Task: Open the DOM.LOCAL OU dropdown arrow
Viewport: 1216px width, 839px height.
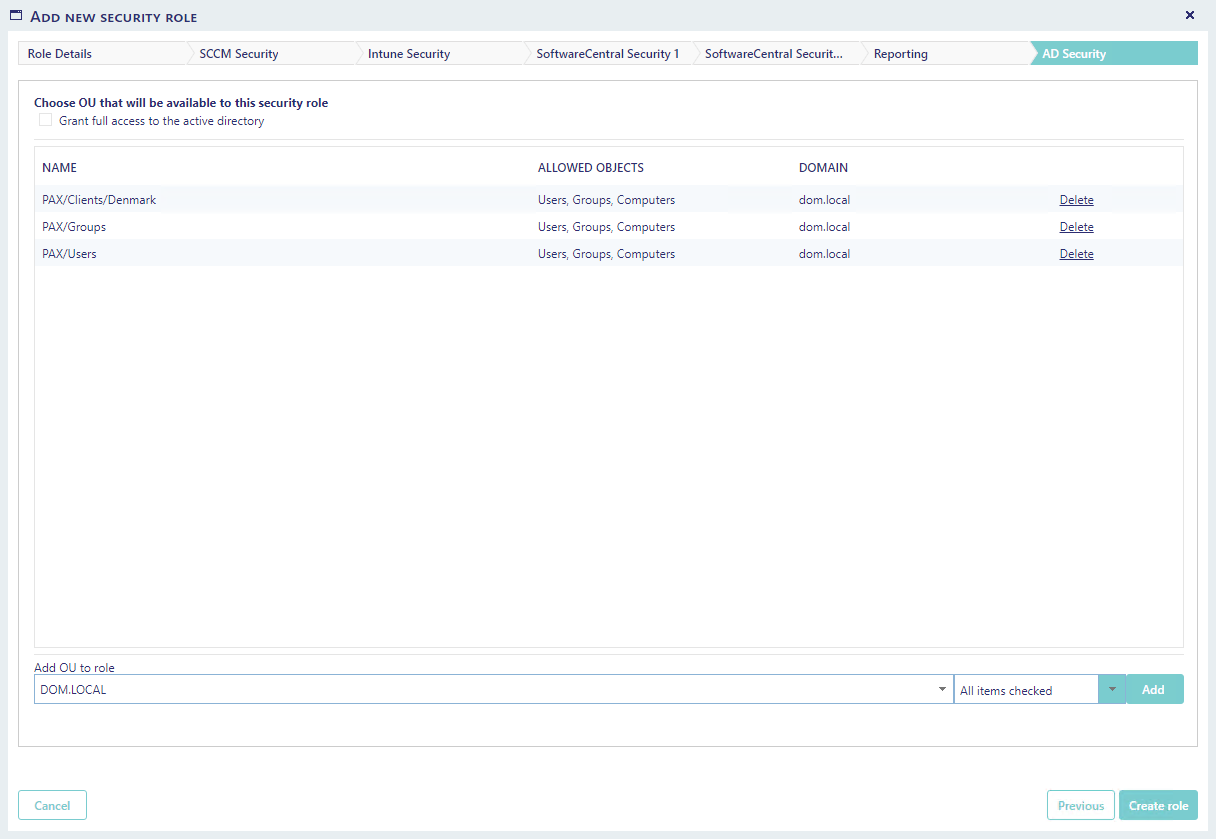Action: 942,690
